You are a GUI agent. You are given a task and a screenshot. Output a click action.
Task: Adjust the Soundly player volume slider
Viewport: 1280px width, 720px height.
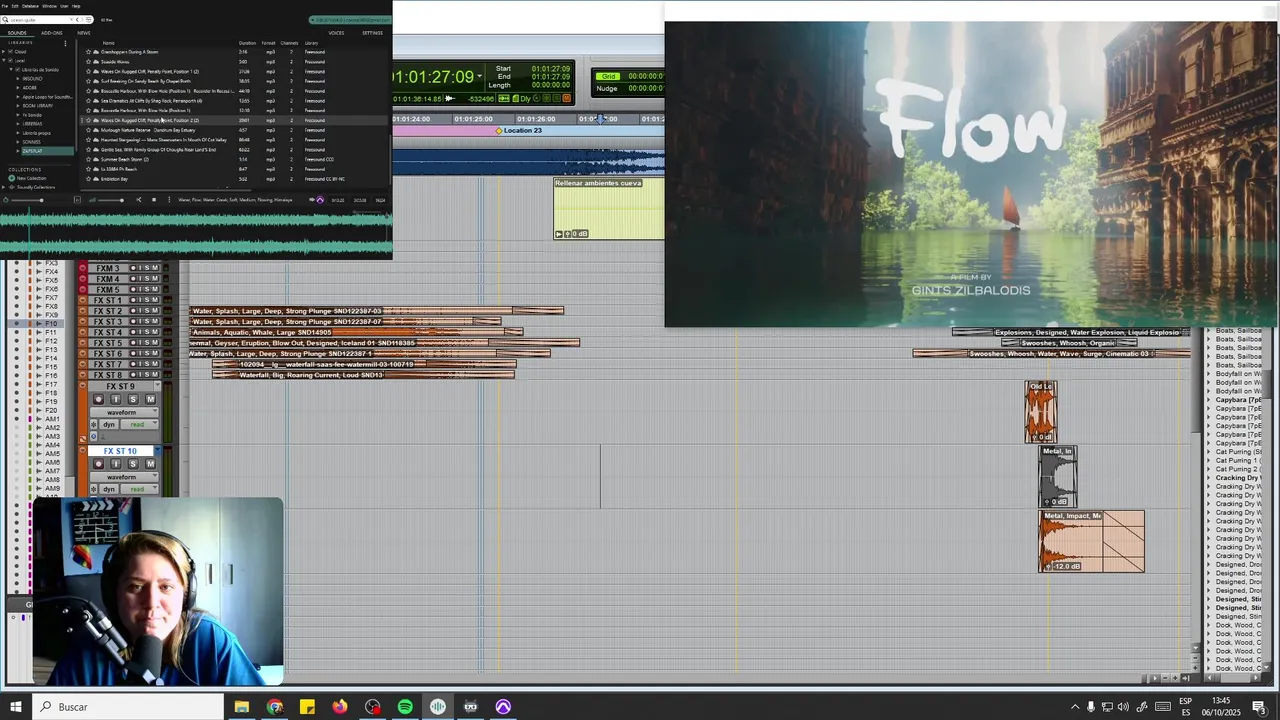coord(110,200)
